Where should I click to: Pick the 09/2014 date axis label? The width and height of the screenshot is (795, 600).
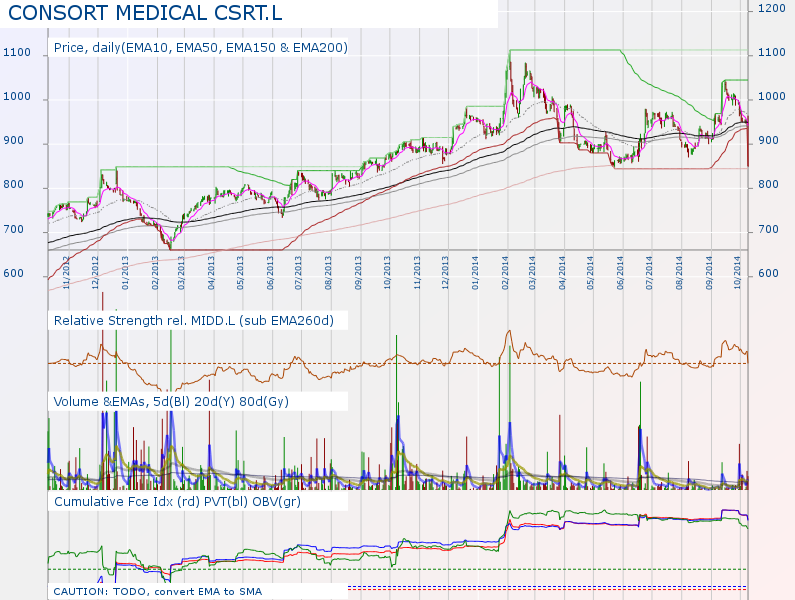pyautogui.click(x=709, y=272)
